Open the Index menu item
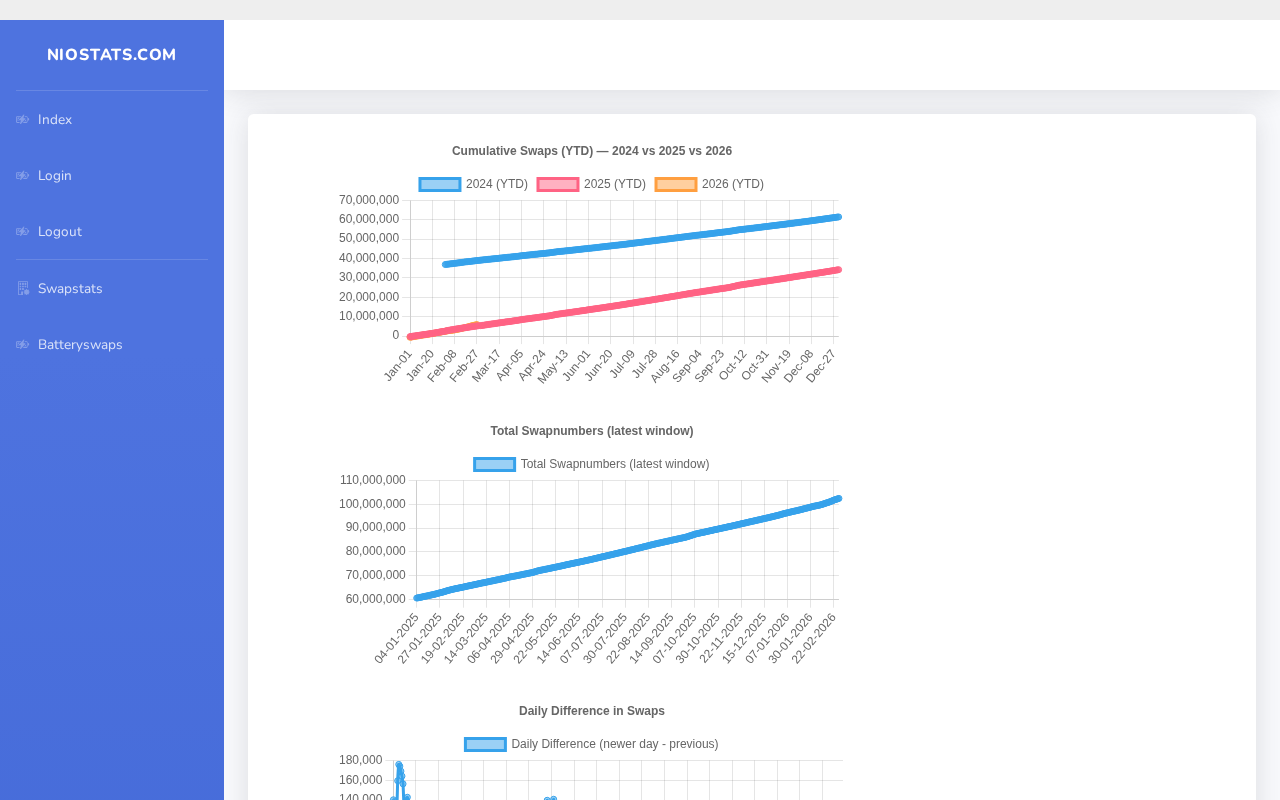The height and width of the screenshot is (800, 1280). (55, 120)
